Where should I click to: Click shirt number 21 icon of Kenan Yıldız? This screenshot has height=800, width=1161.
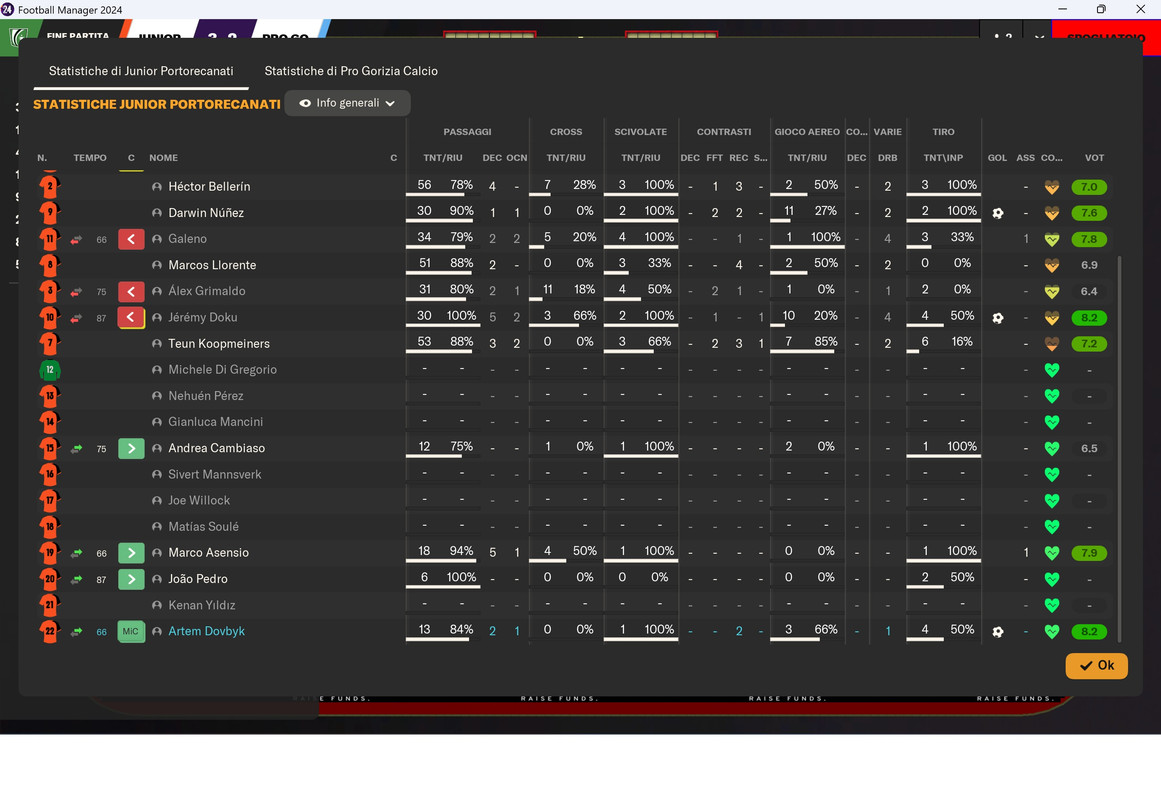coord(50,604)
